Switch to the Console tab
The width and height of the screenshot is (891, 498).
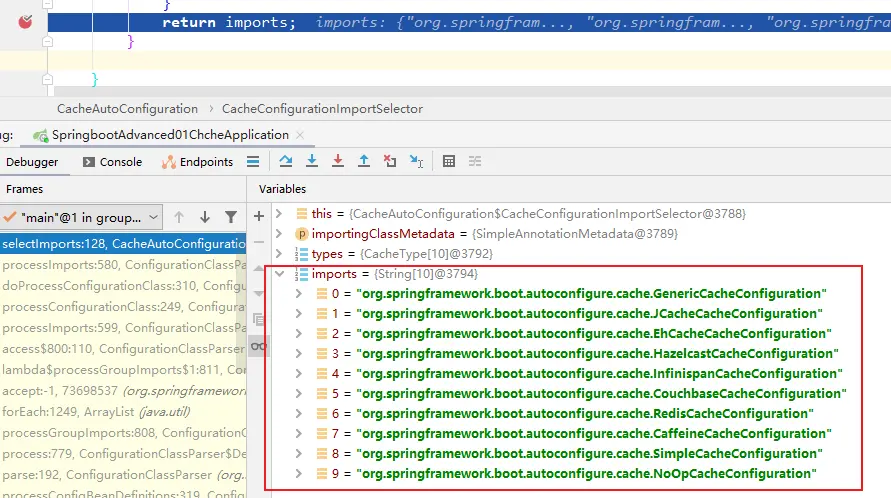113,162
